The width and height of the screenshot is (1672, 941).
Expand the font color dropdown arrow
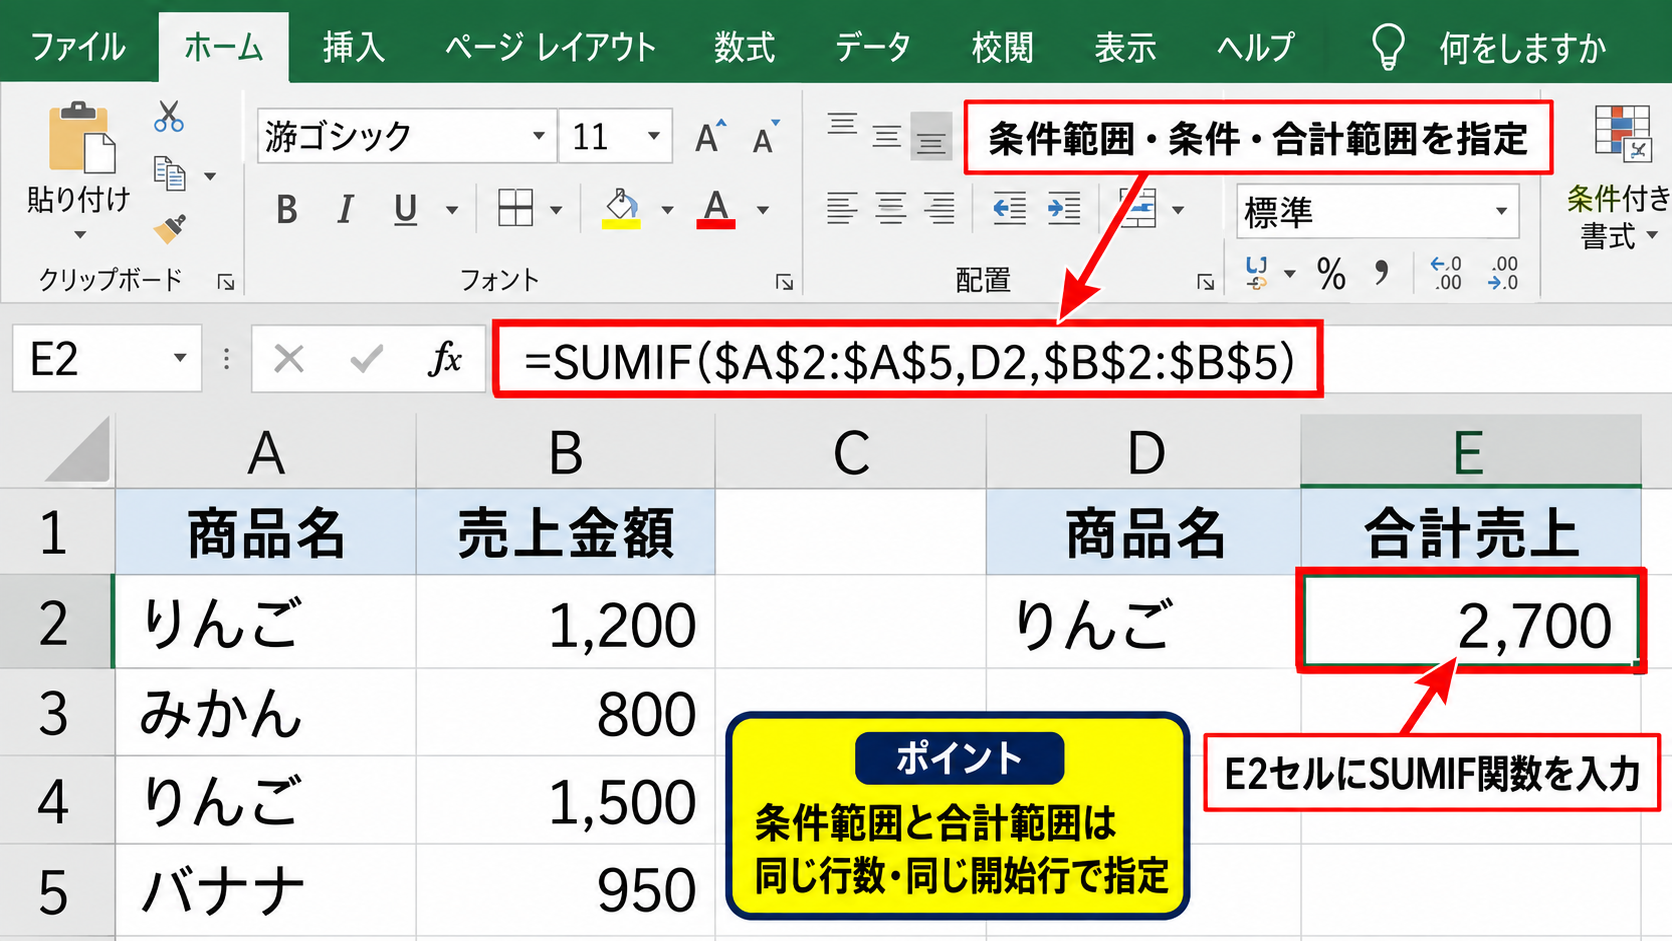tap(763, 210)
